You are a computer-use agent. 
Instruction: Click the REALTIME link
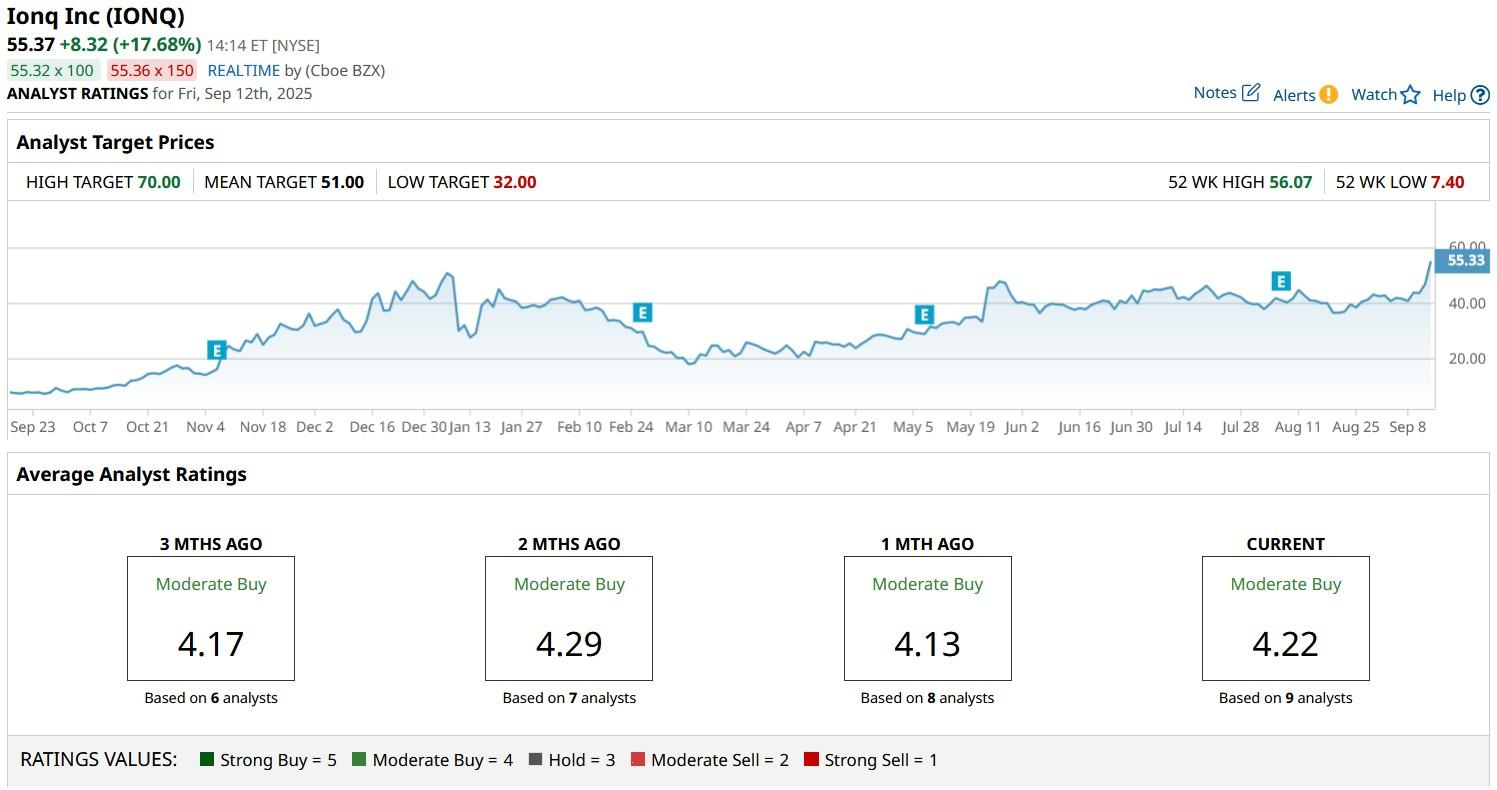pyautogui.click(x=243, y=71)
